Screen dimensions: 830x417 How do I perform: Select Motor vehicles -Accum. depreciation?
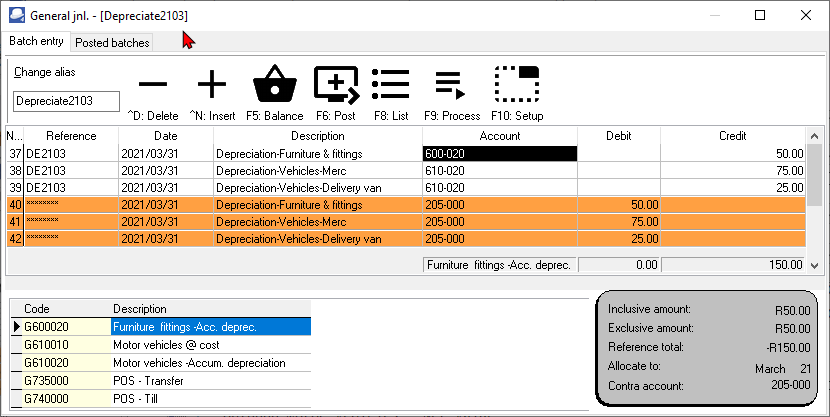211,363
